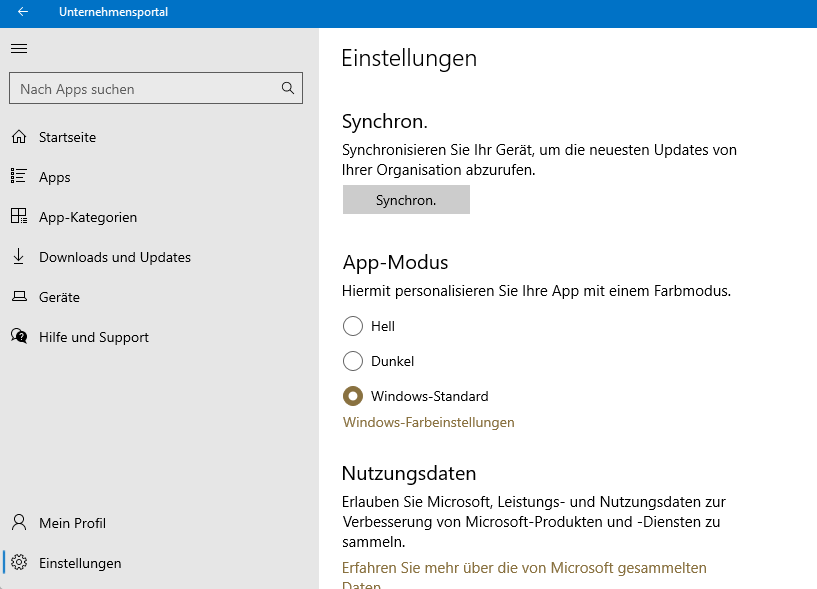This screenshot has width=817, height=589.
Task: Select the Hell color mode
Action: coord(353,326)
